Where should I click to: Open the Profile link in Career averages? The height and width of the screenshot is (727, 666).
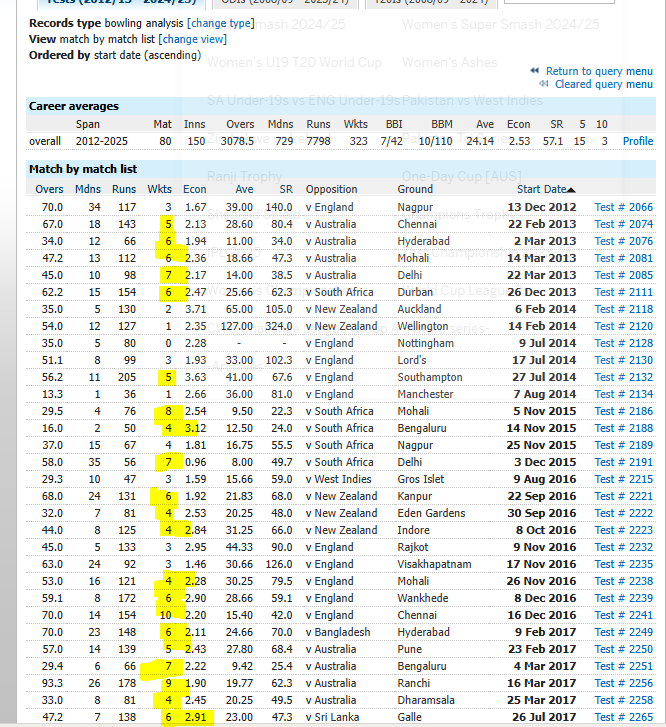pyautogui.click(x=638, y=141)
